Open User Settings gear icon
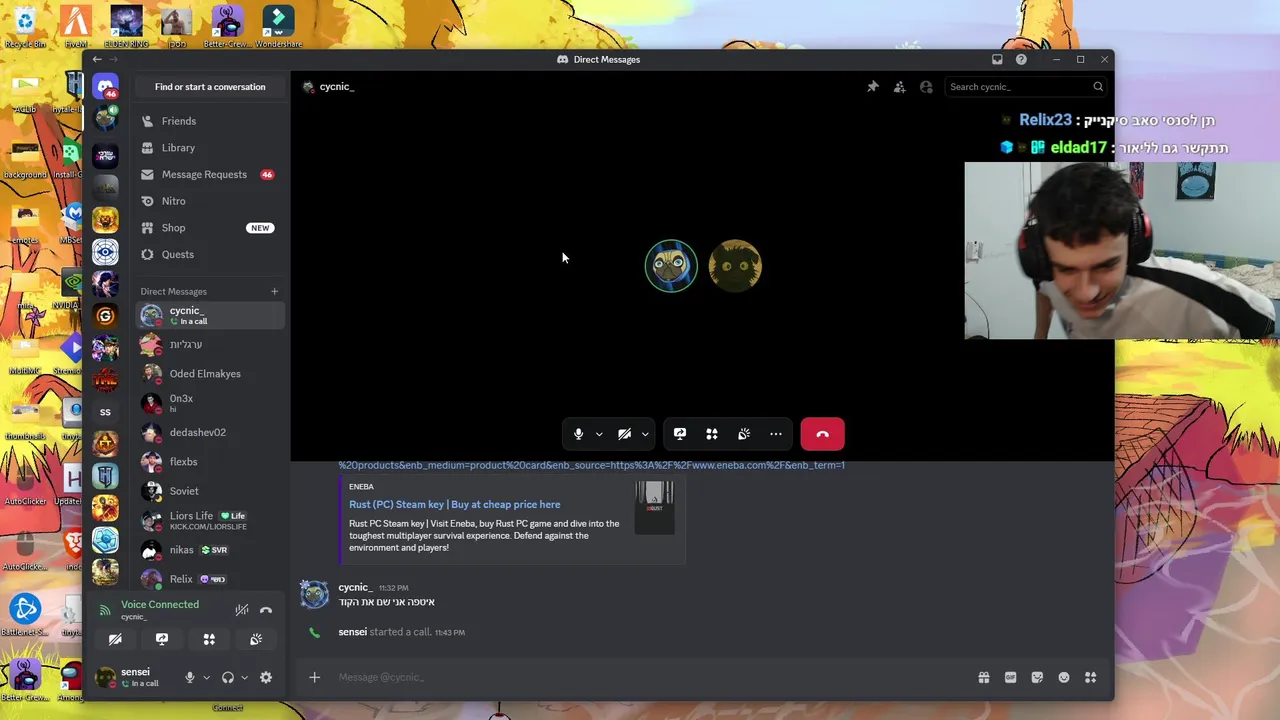 266,677
